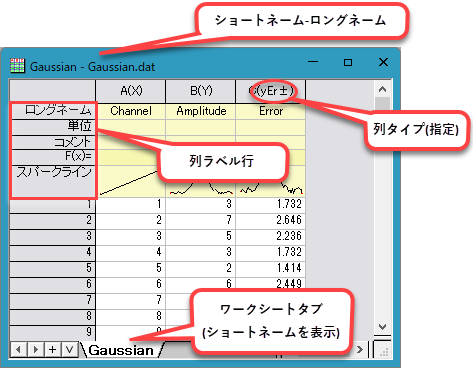
Task: Select column header B(Y)
Action: (201, 91)
